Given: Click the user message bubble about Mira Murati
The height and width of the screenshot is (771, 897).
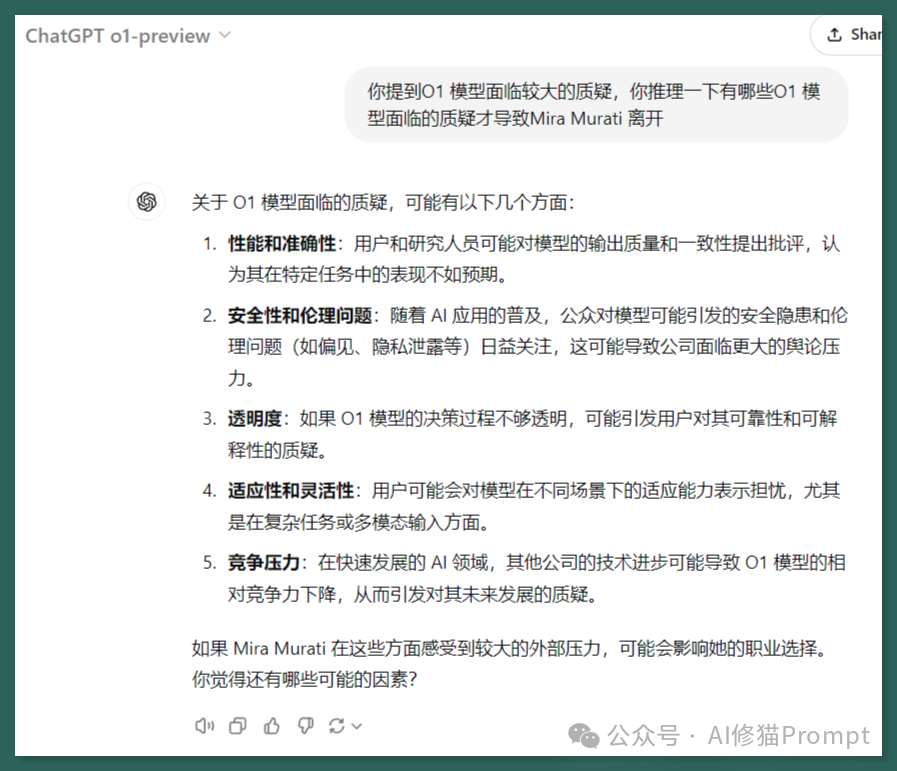Looking at the screenshot, I should (596, 105).
